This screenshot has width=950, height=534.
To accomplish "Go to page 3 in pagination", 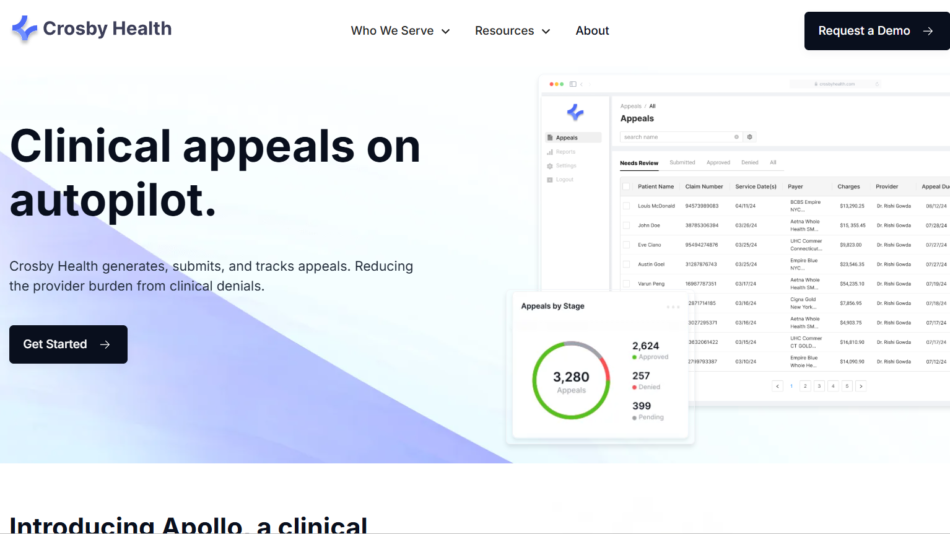I will tap(819, 386).
